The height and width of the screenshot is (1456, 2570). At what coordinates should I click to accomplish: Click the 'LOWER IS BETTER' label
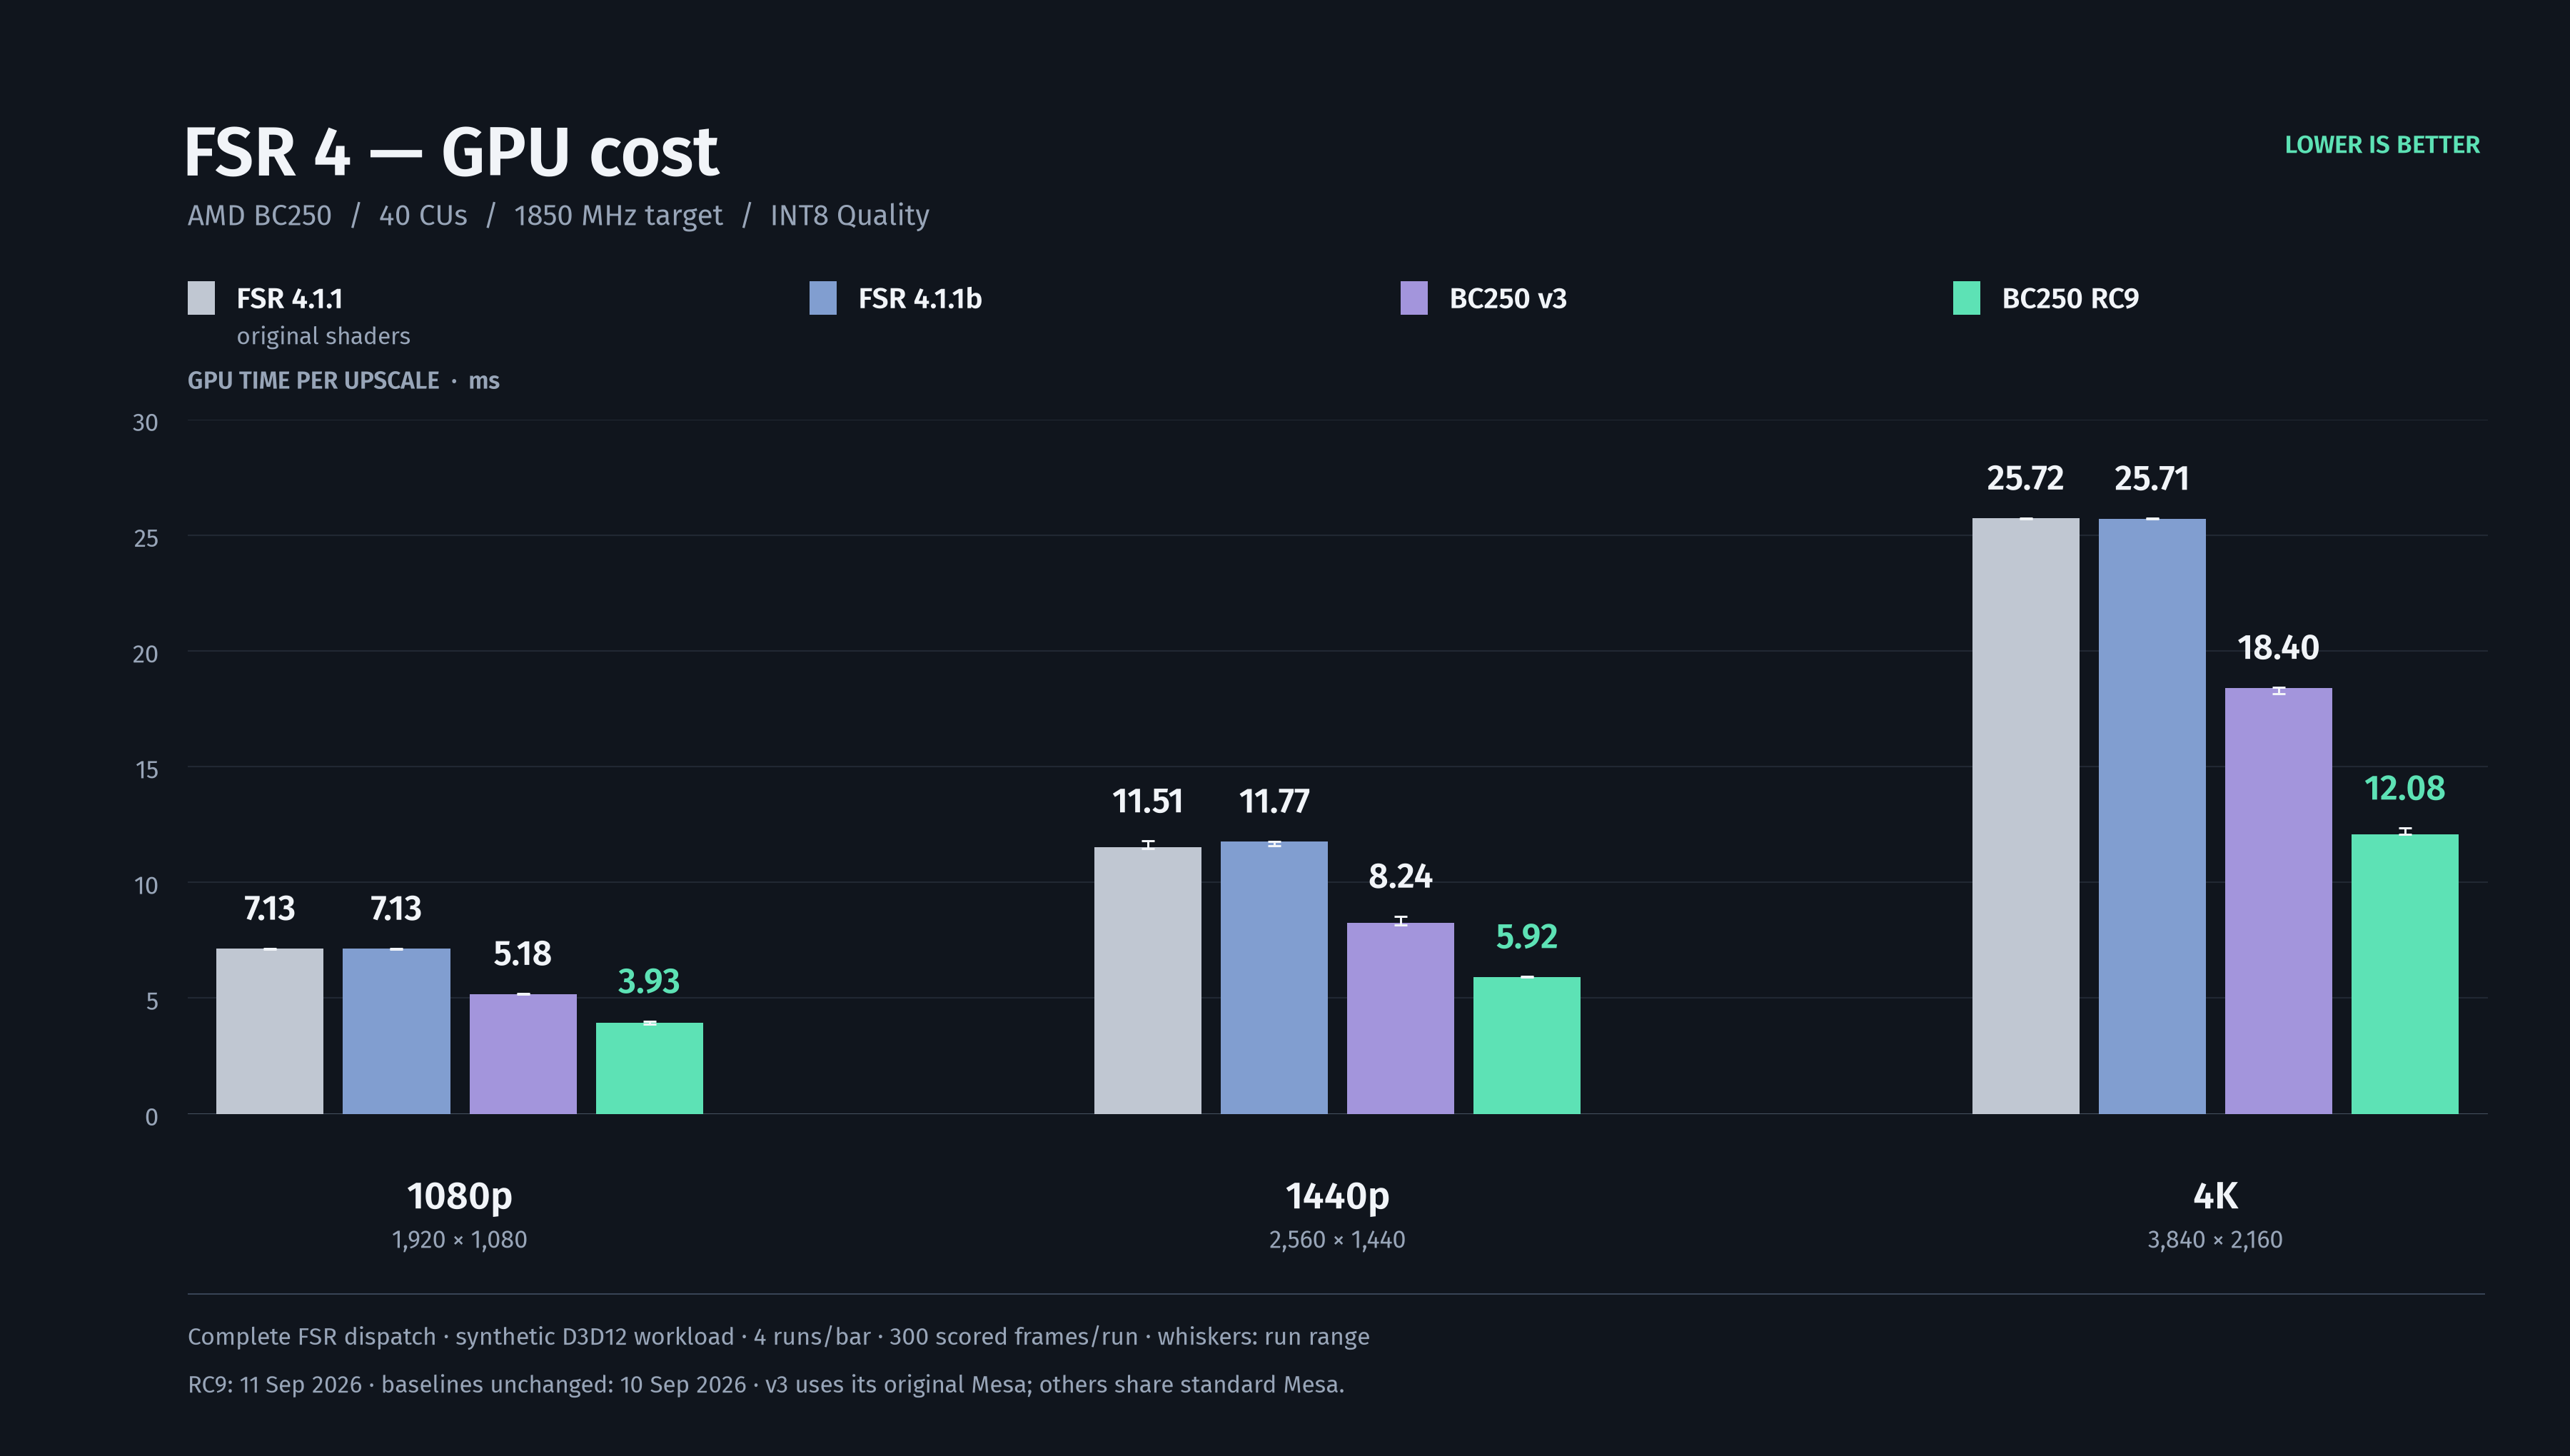click(2382, 145)
